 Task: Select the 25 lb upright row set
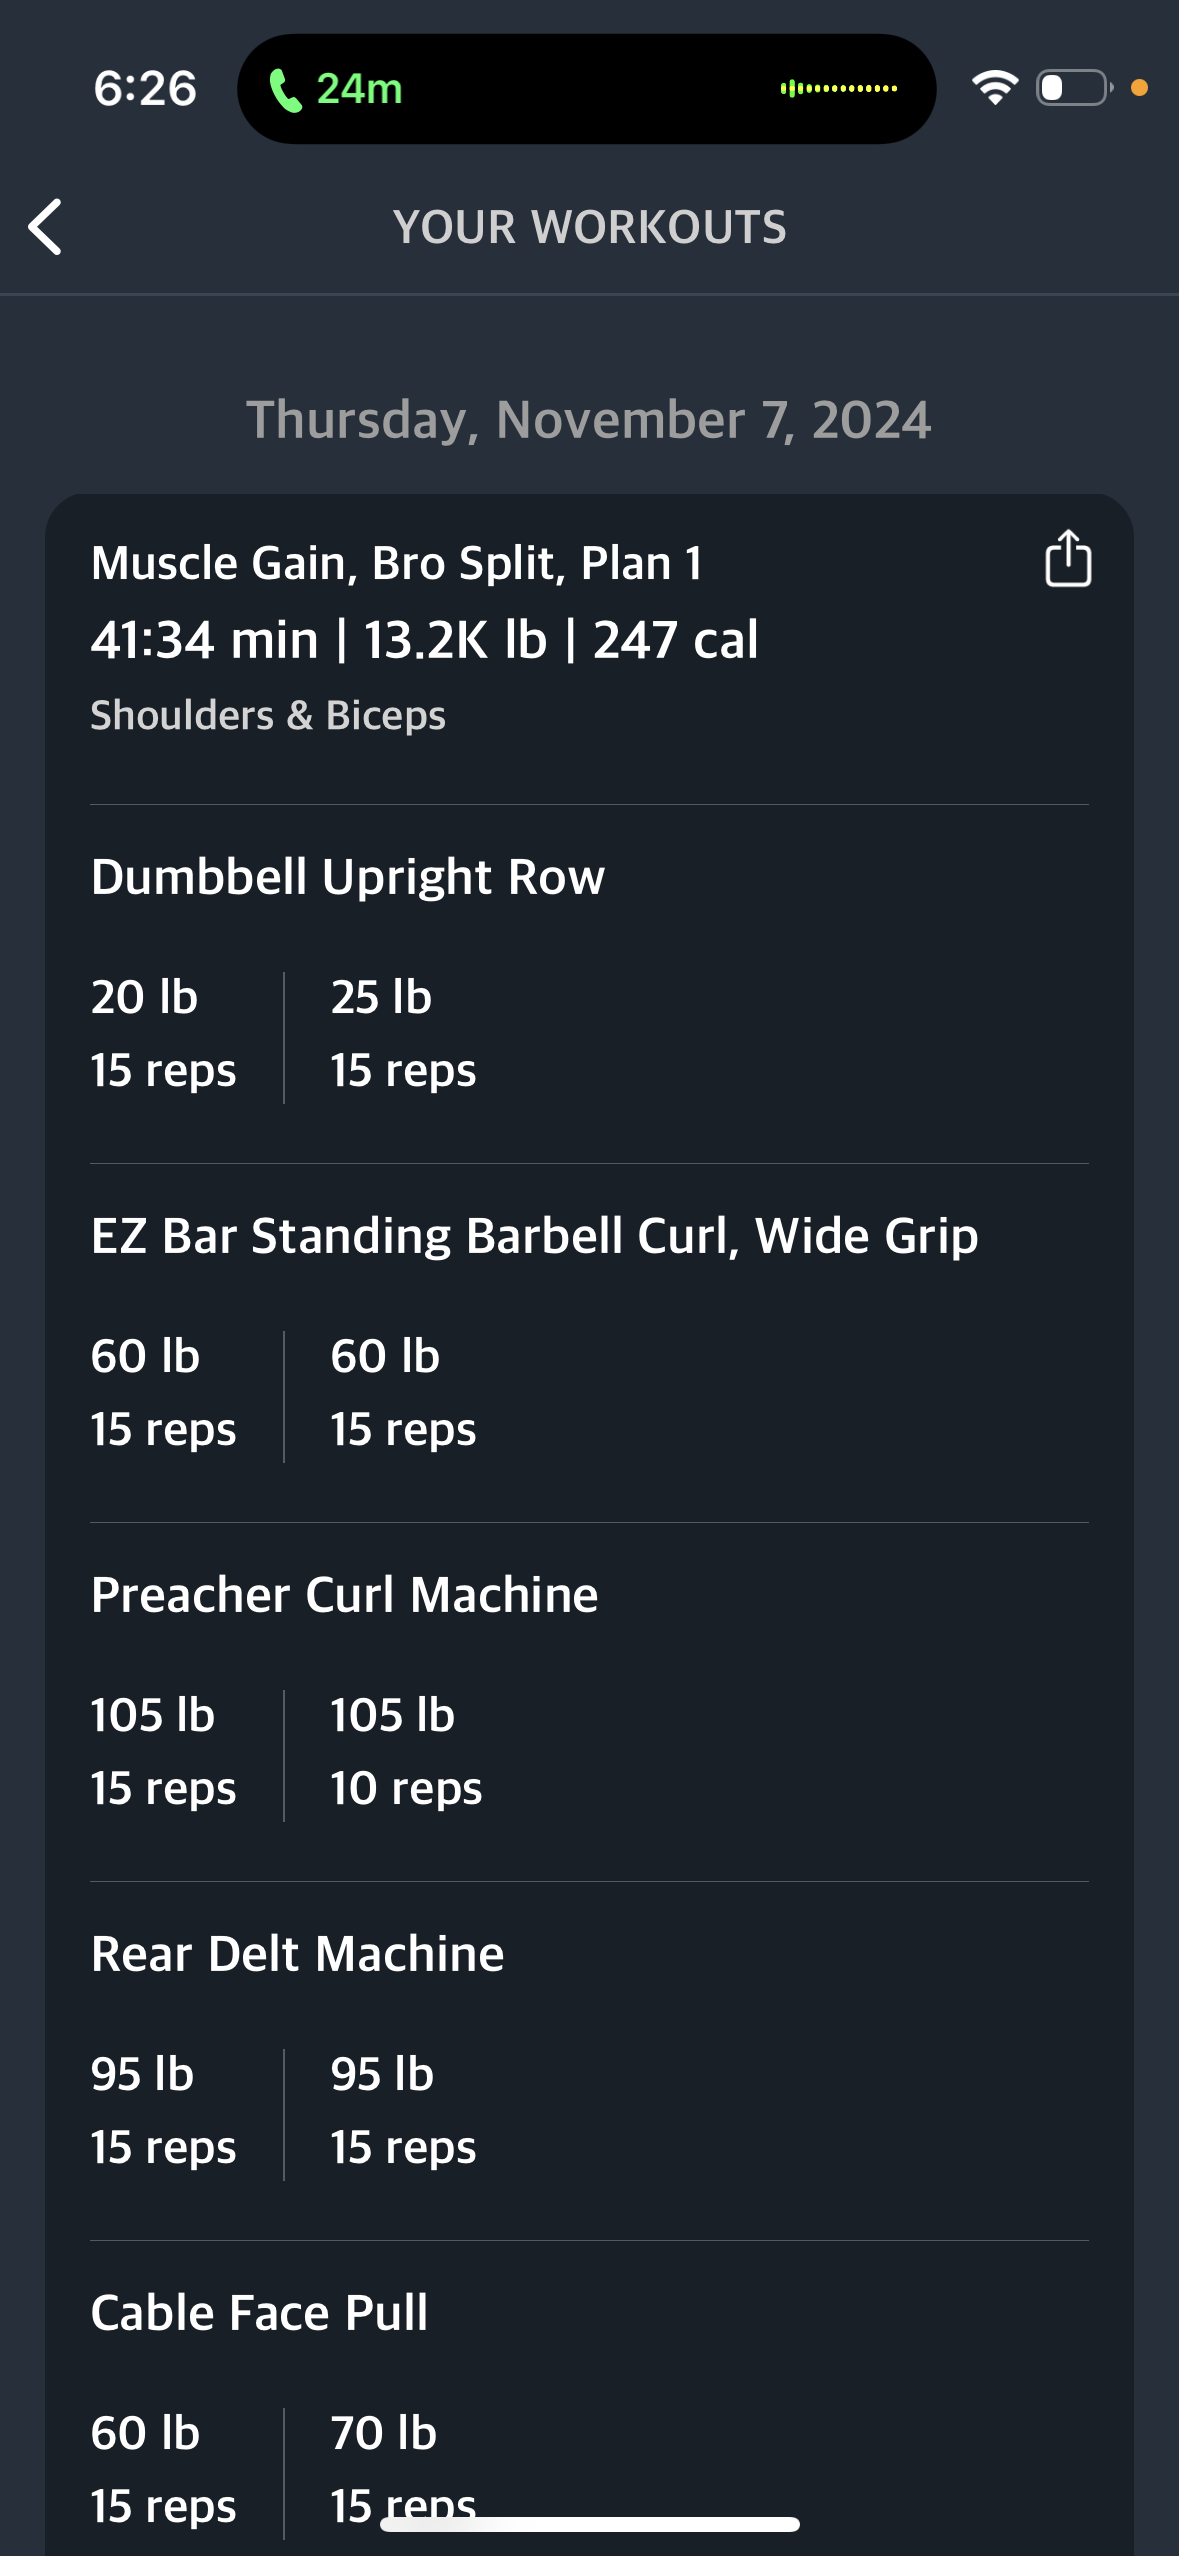[403, 1034]
